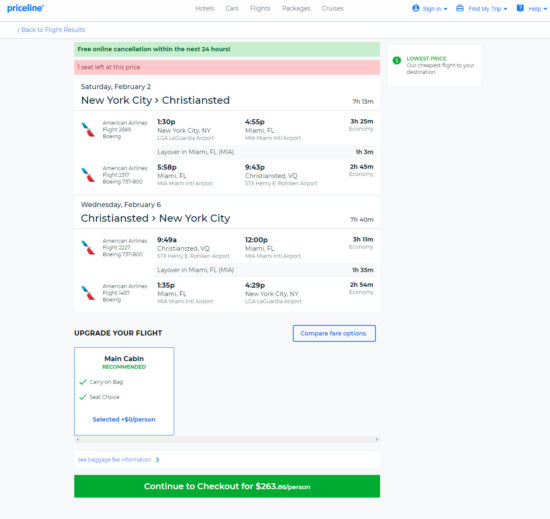550x519 pixels.
Task: Select the Main Cabin fare card
Action: (x=124, y=391)
